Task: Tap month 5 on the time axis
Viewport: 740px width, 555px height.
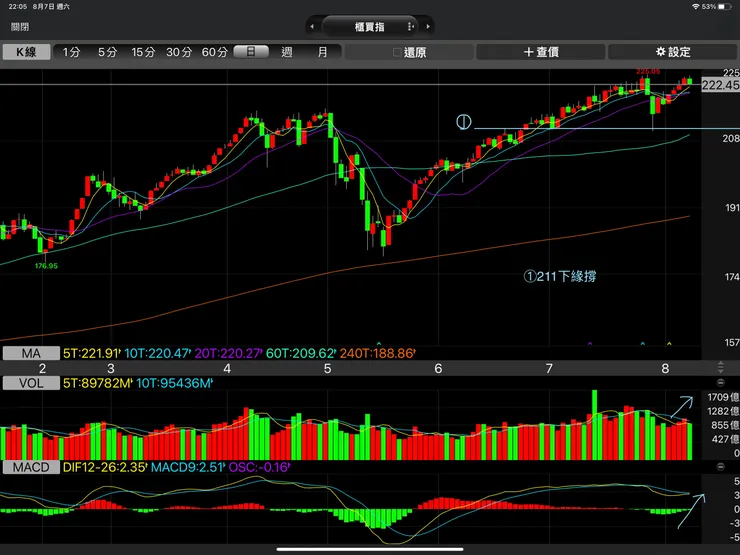Action: click(328, 369)
